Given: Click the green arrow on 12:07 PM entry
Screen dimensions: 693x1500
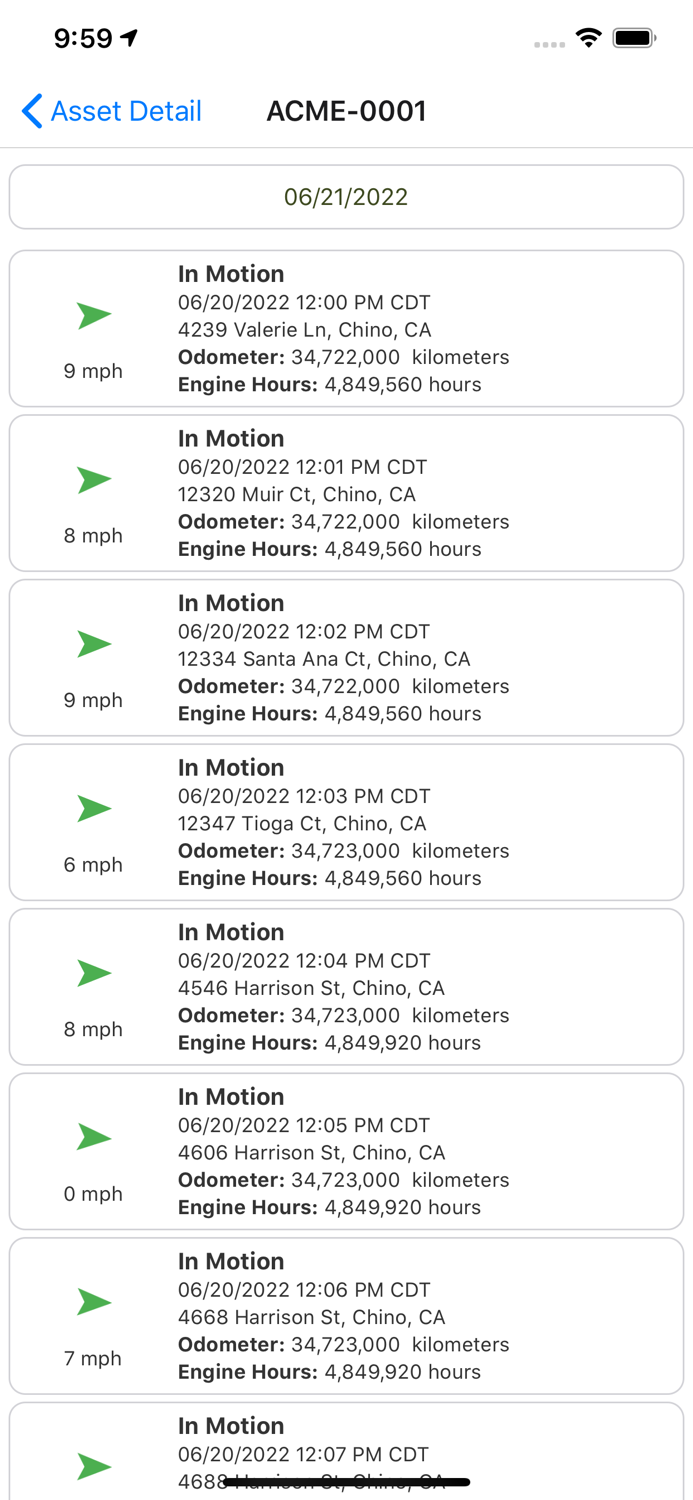Looking at the screenshot, I should pos(94,1466).
